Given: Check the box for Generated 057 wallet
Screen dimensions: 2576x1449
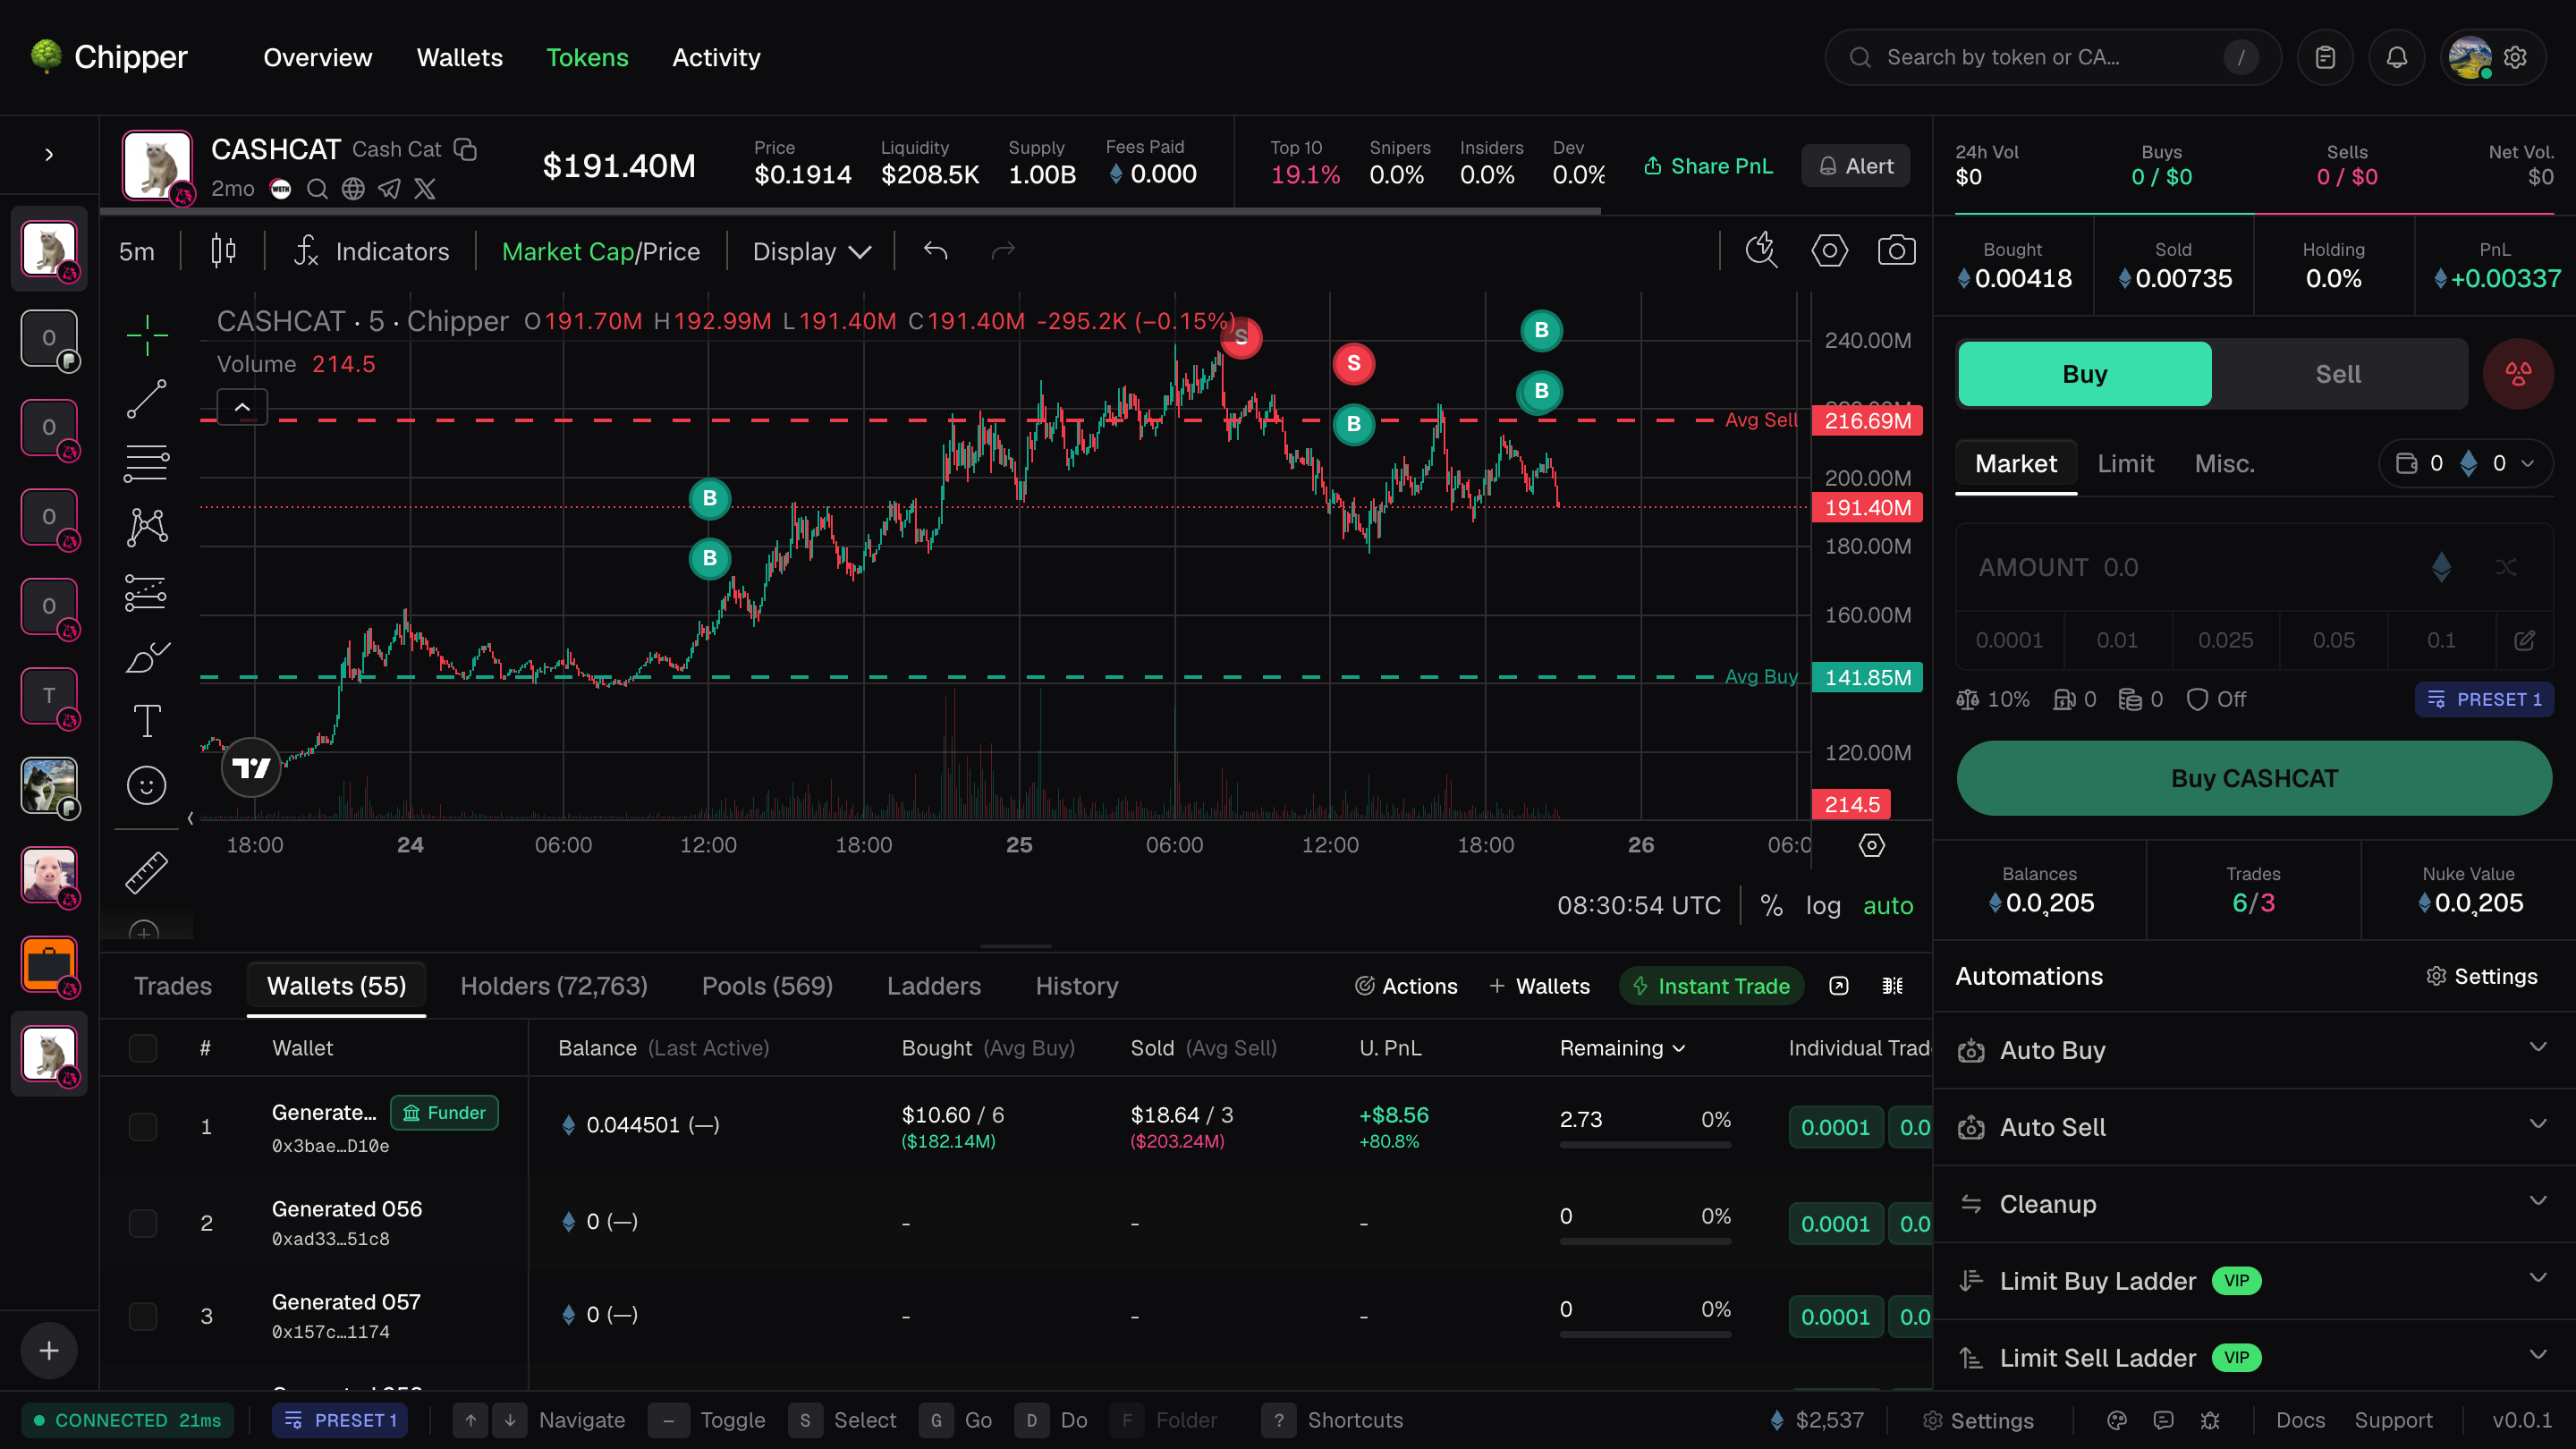Looking at the screenshot, I should coord(143,1317).
